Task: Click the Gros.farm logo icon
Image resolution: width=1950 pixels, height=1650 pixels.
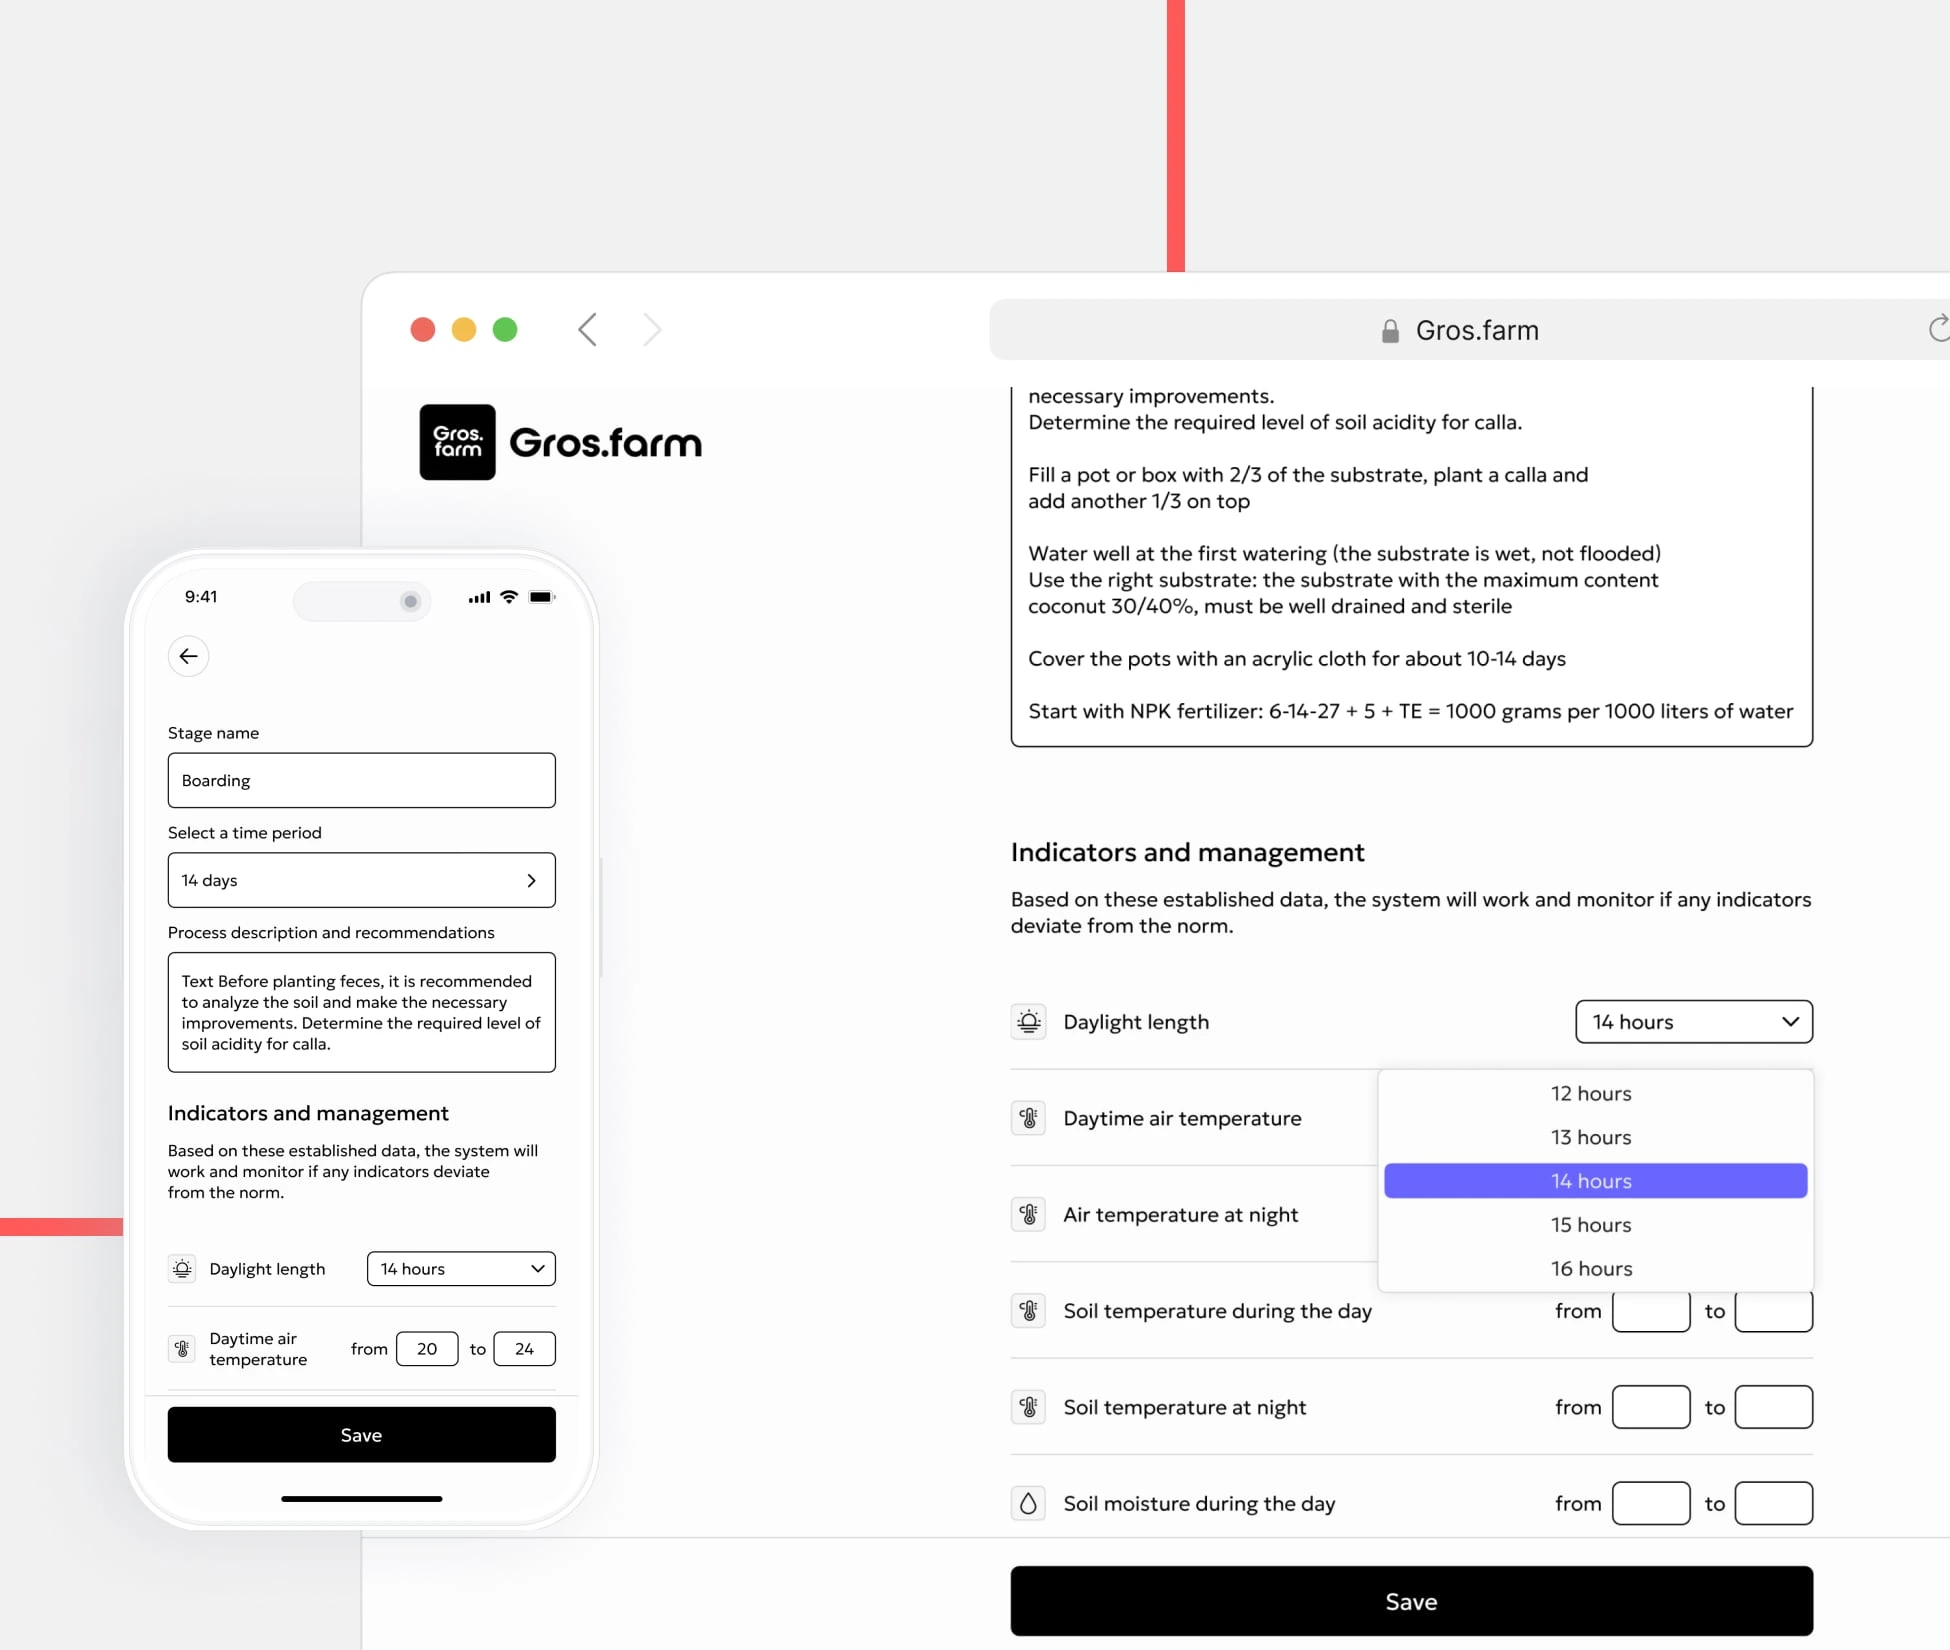Action: [454, 440]
